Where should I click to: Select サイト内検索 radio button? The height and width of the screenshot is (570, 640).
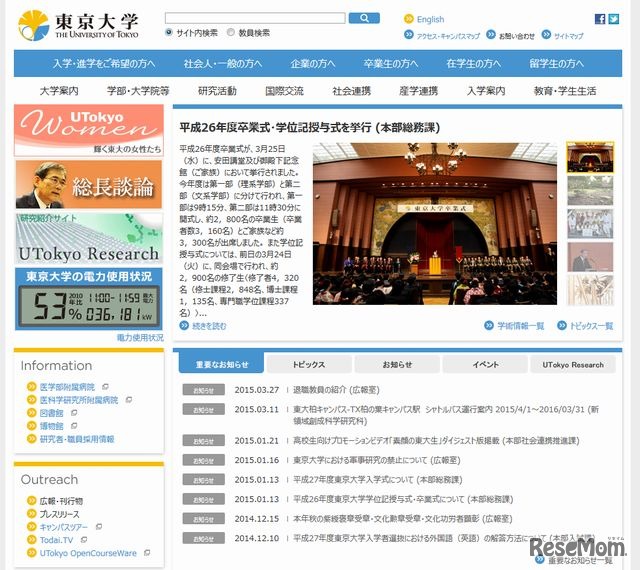point(169,32)
